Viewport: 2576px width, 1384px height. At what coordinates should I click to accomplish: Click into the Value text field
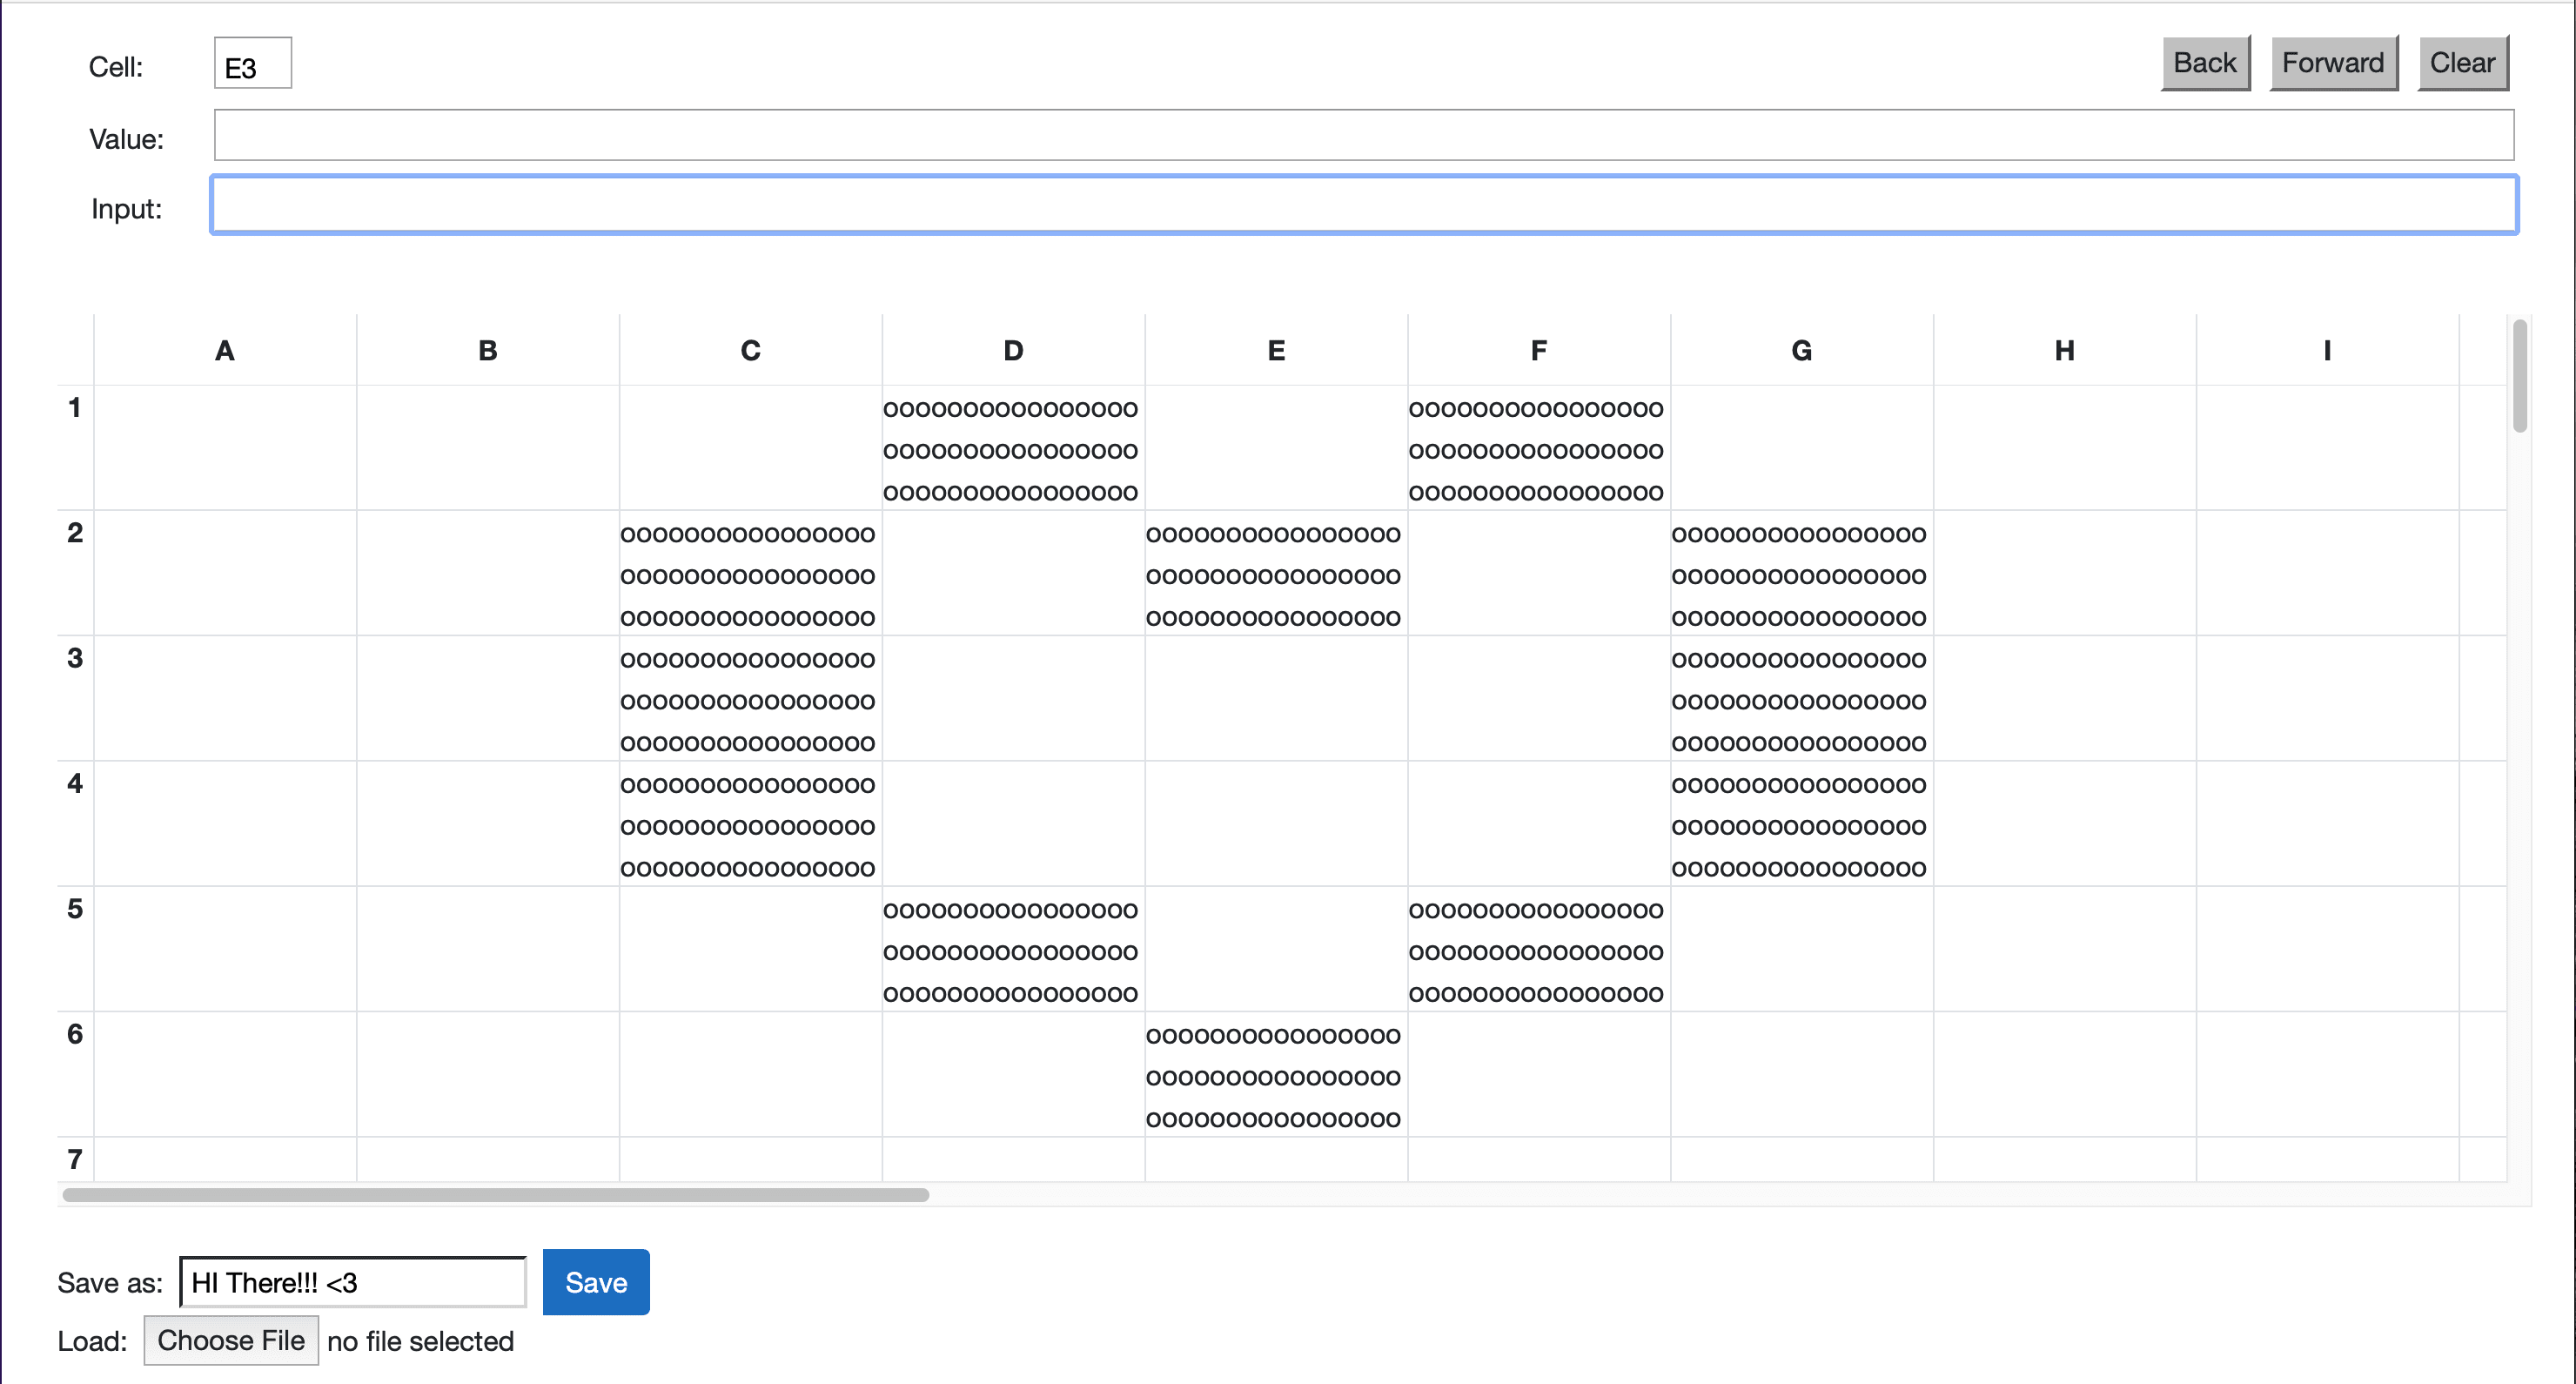[x=1363, y=135]
